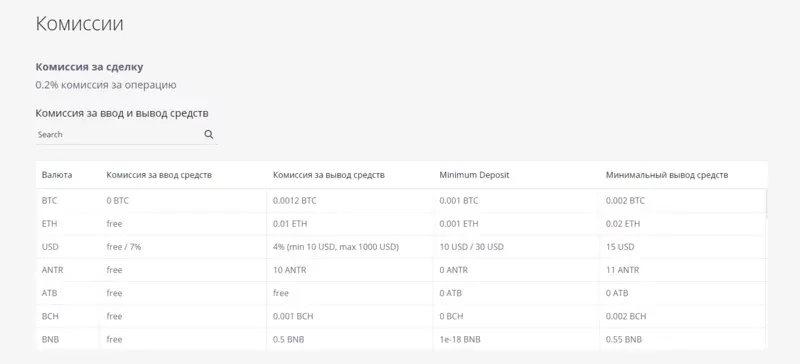
Task: Click the table's vertical scrollbar
Action: point(766,203)
